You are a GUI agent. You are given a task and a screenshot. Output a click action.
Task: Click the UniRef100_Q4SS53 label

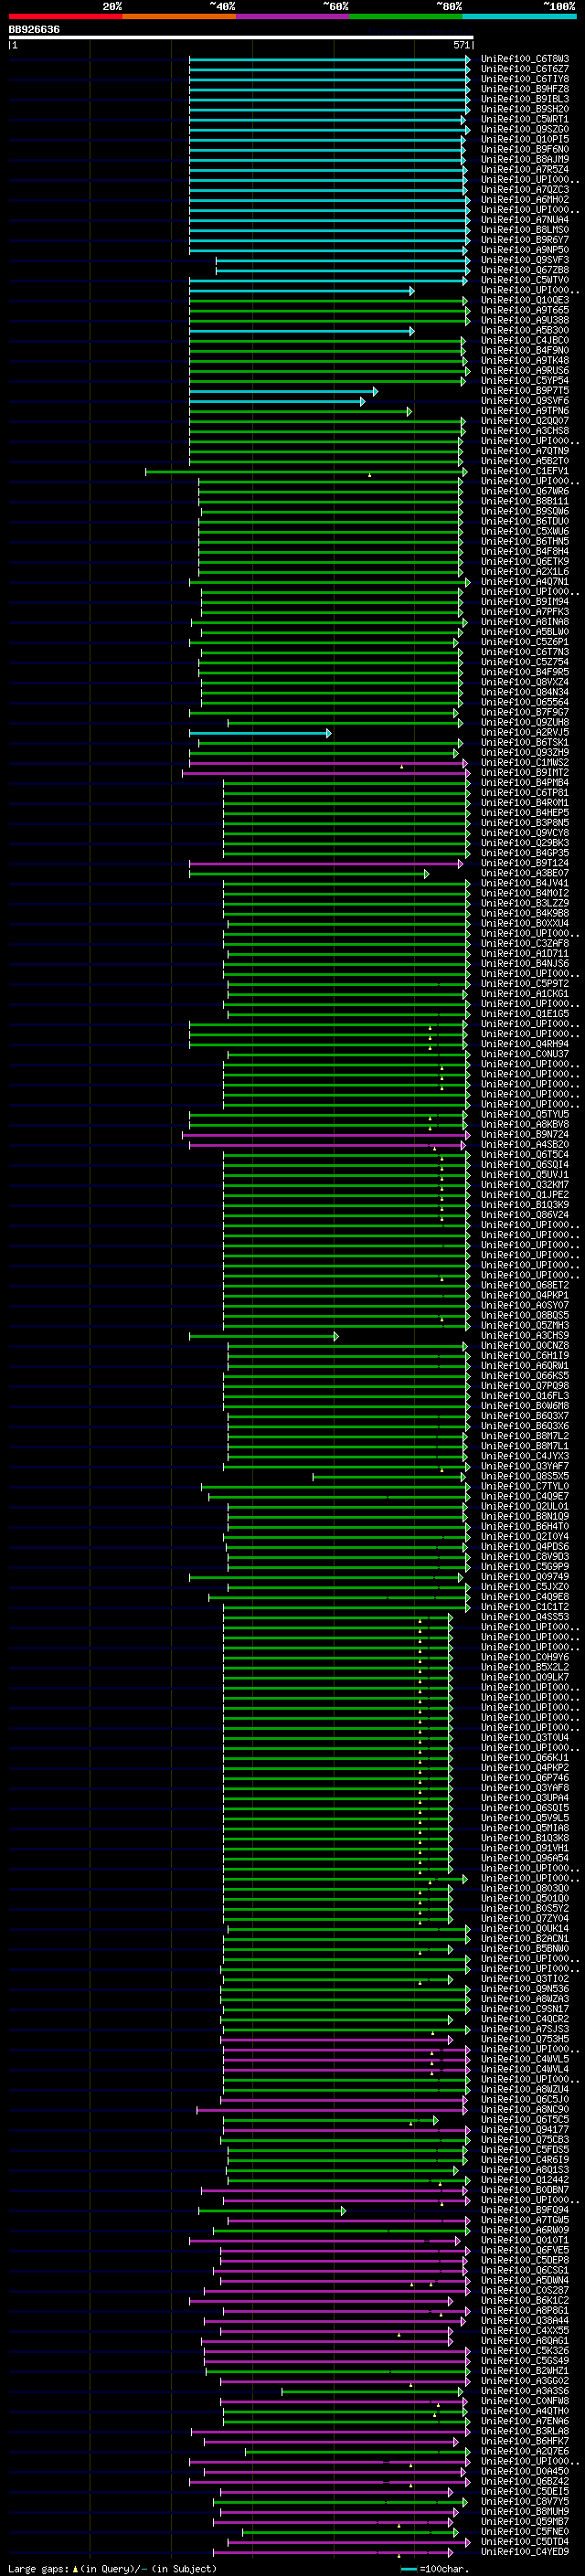(x=525, y=1617)
